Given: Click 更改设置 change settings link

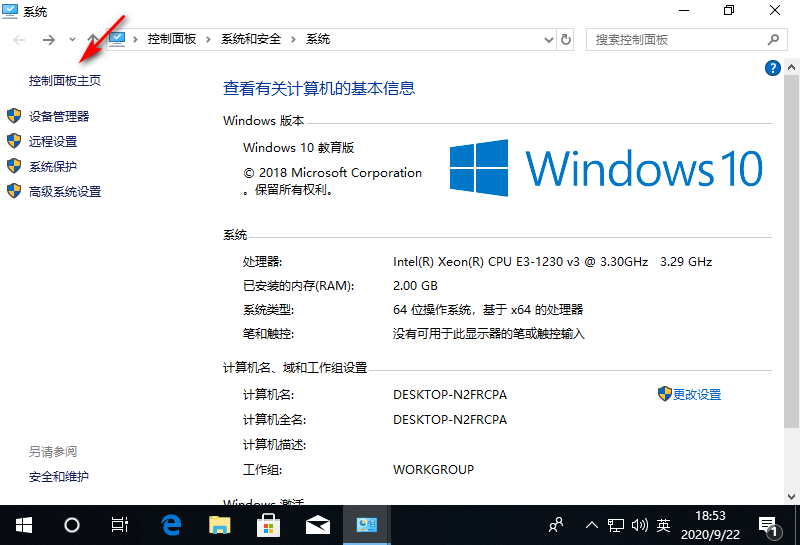Looking at the screenshot, I should (x=696, y=395).
